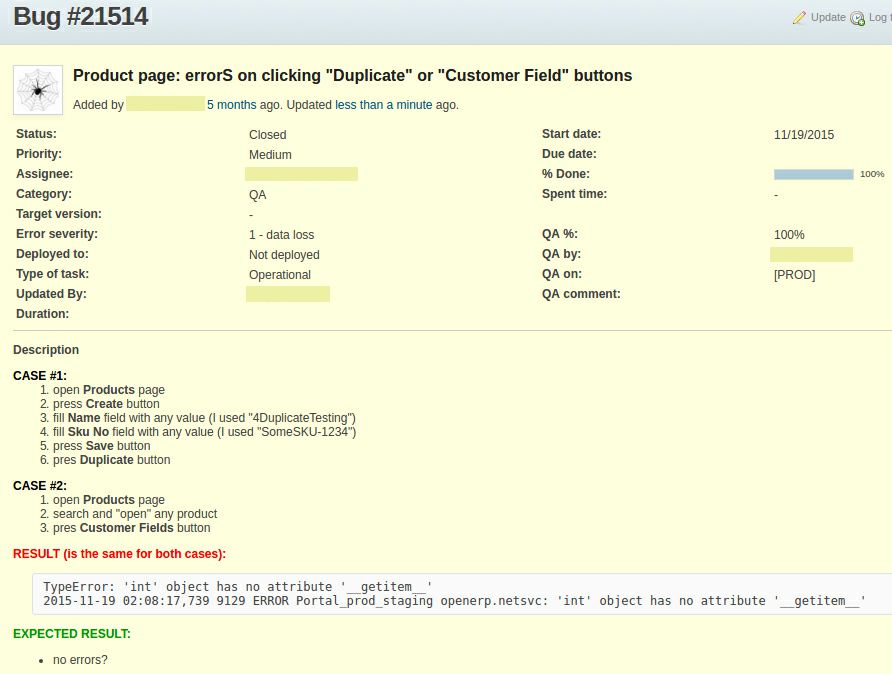Viewport: 892px width, 674px height.
Task: Click the pencil Update icon
Action: pos(799,18)
